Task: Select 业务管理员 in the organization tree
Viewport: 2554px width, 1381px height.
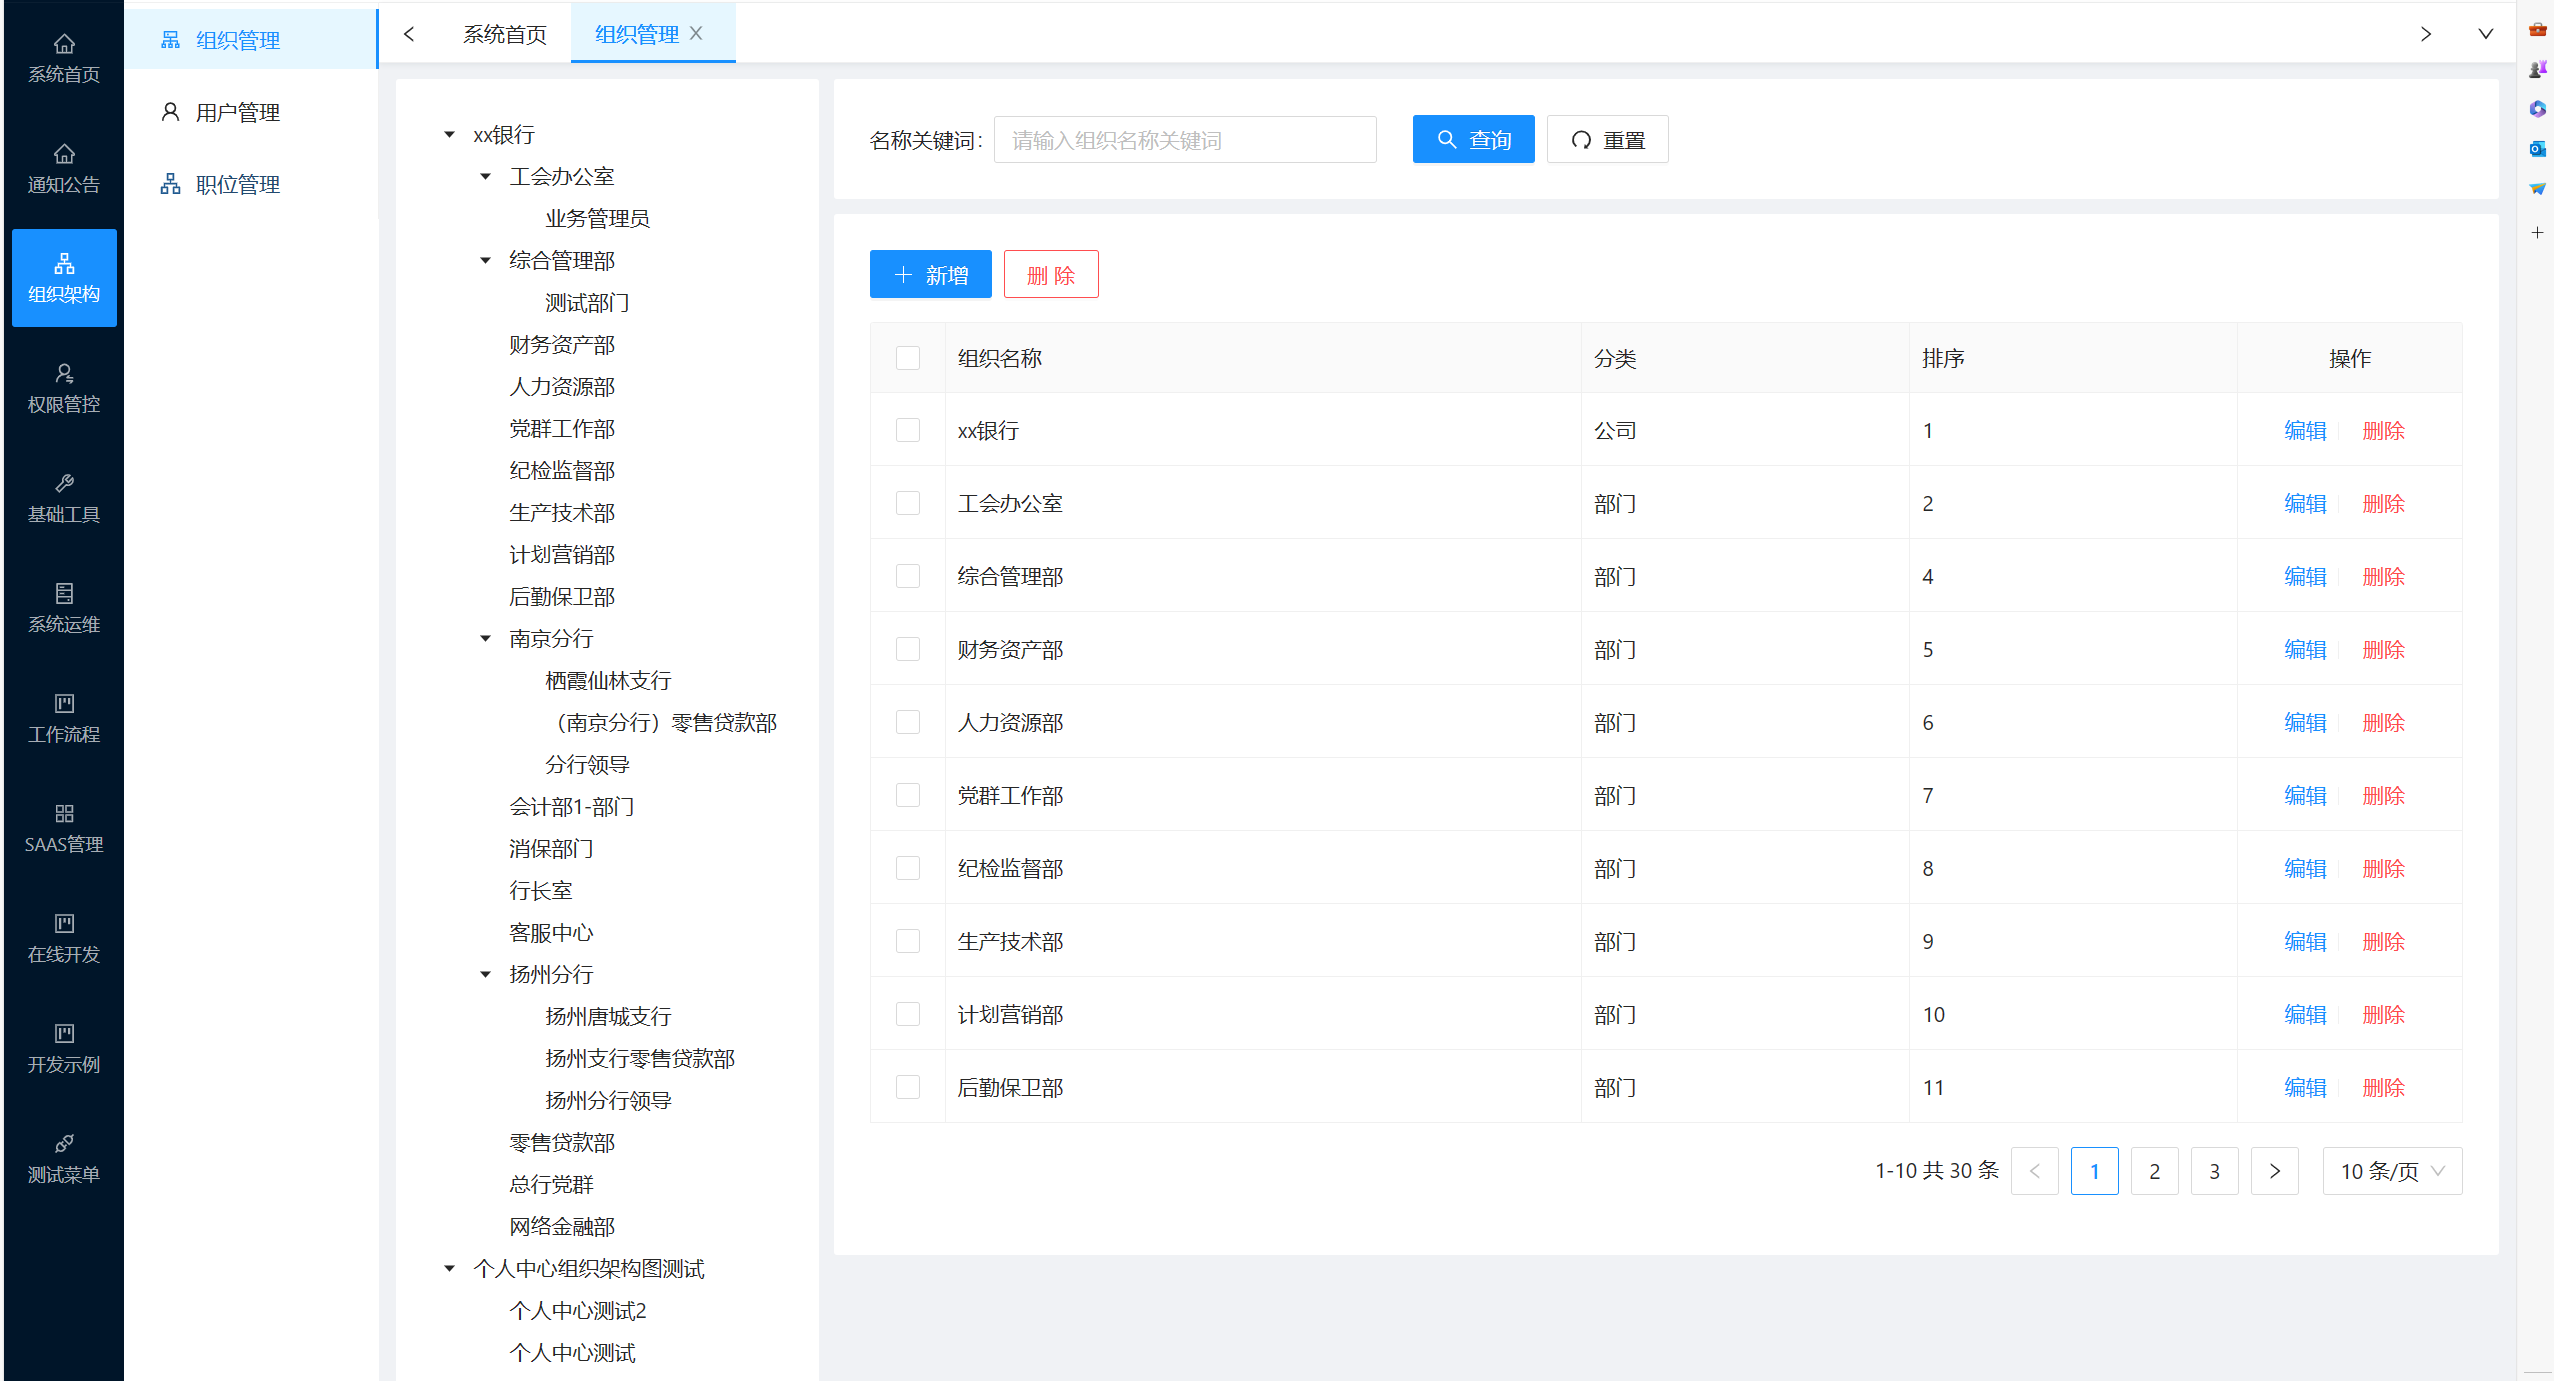Action: [597, 219]
